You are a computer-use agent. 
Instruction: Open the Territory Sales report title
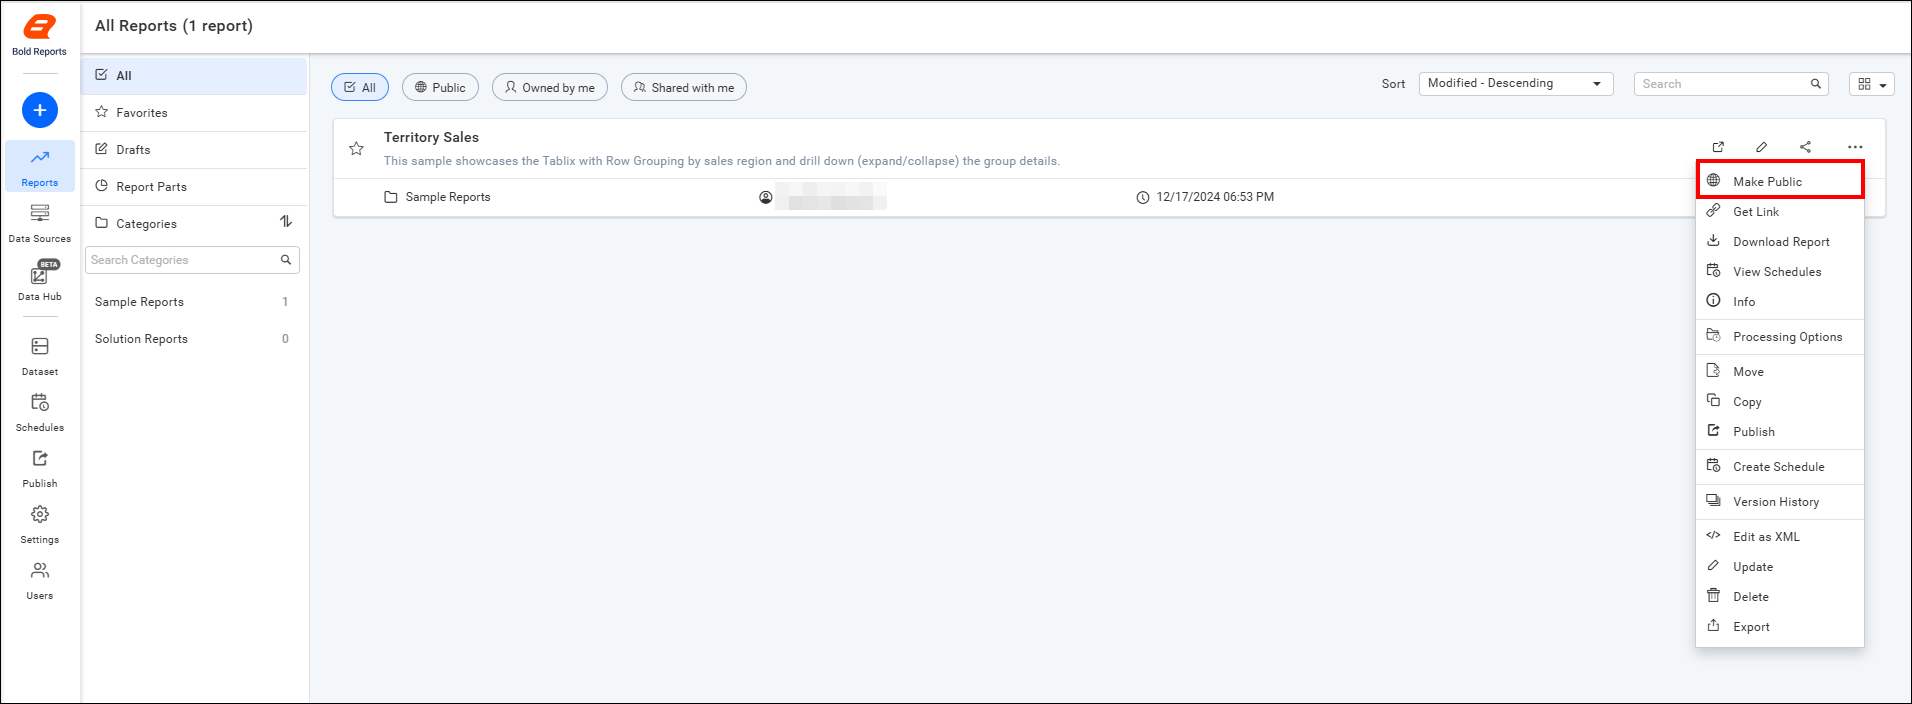[431, 137]
